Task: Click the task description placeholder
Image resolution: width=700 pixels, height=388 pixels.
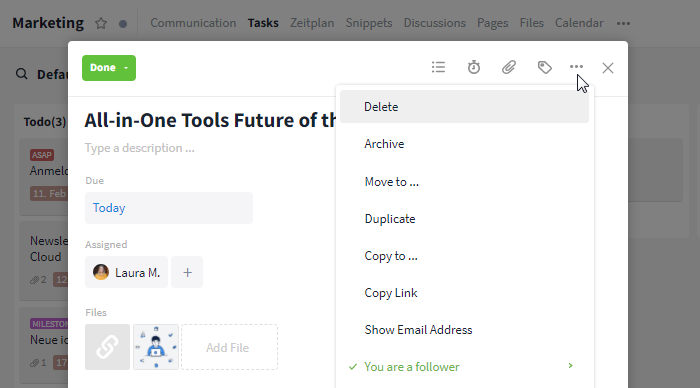Action: coord(140,148)
